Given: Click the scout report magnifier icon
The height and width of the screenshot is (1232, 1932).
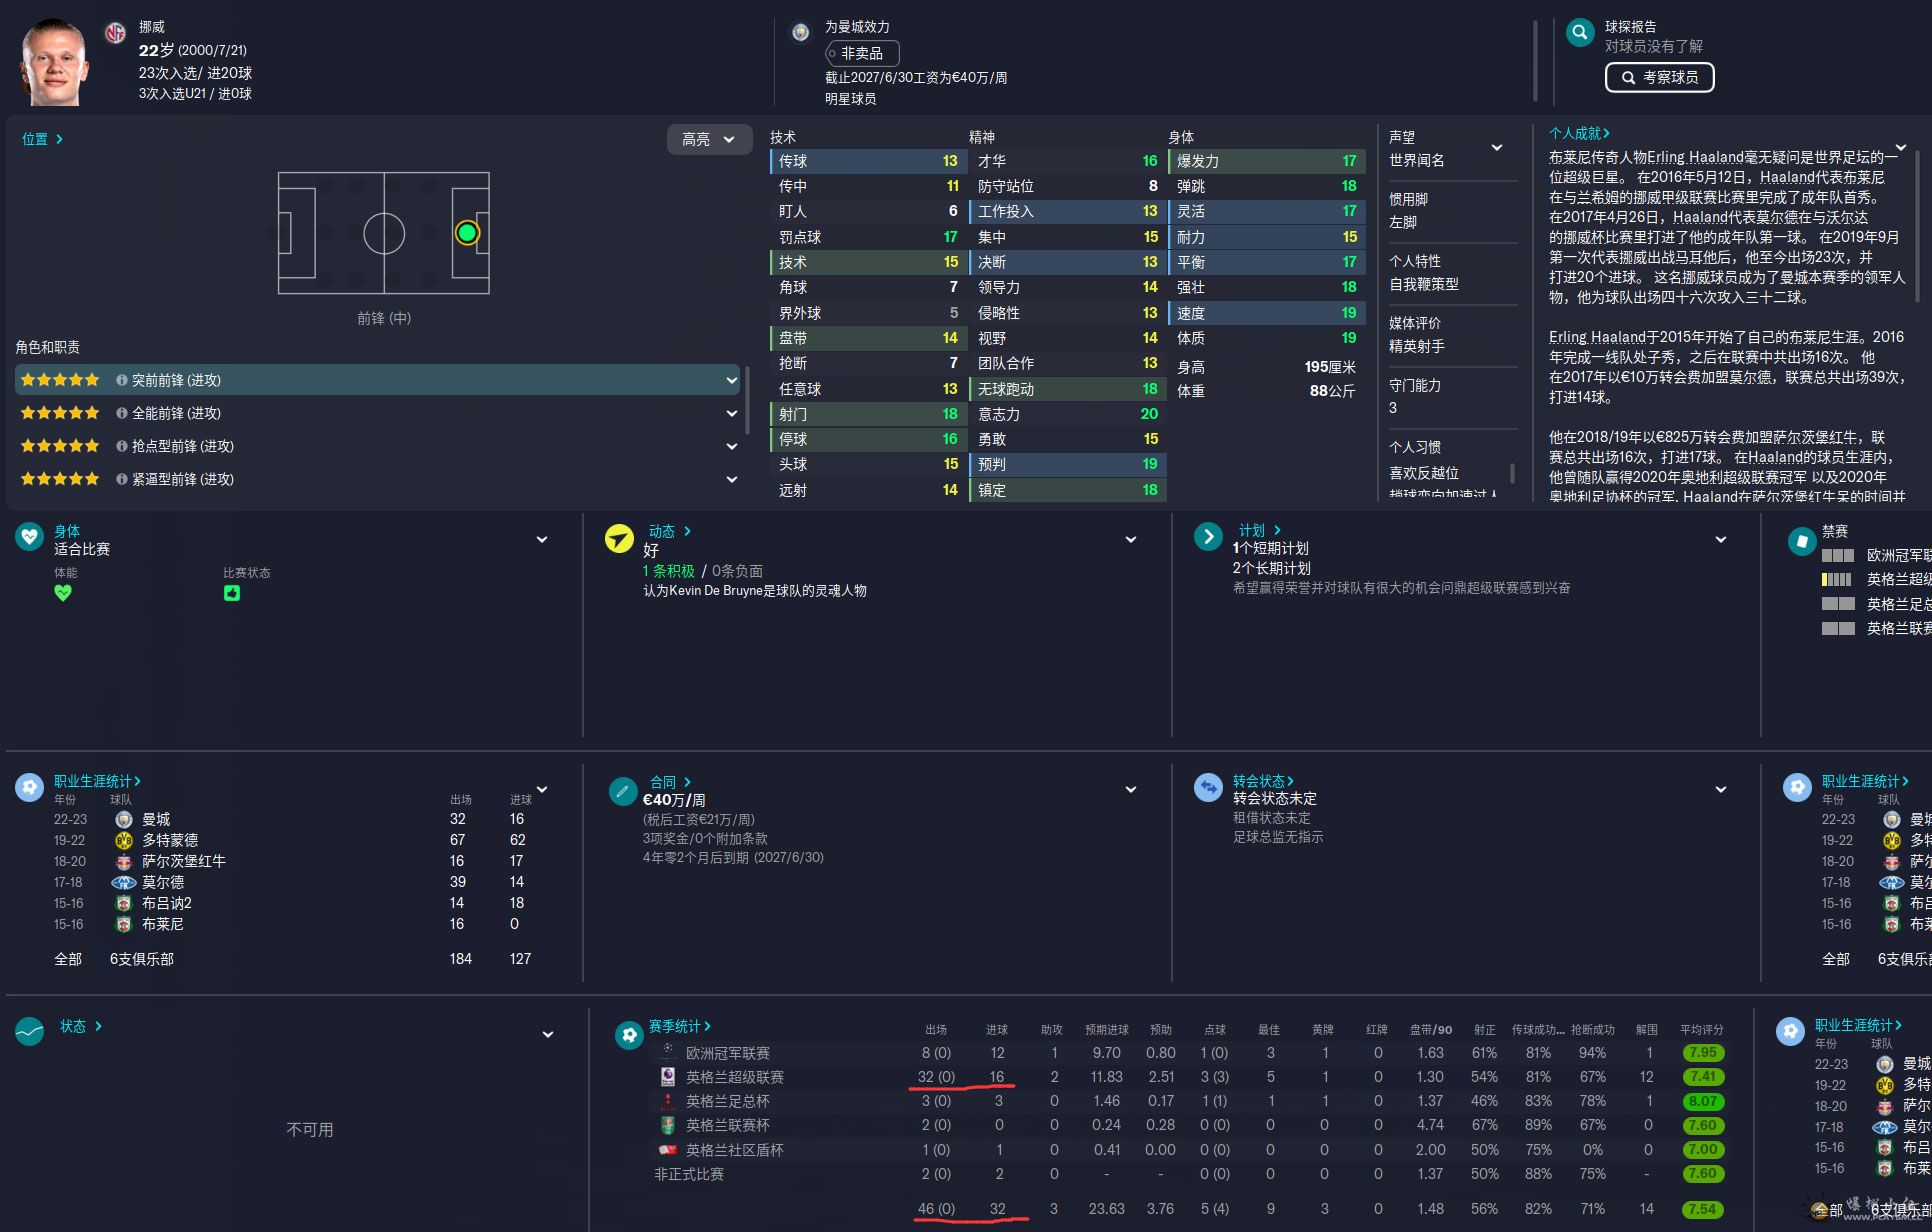Looking at the screenshot, I should (x=1579, y=33).
